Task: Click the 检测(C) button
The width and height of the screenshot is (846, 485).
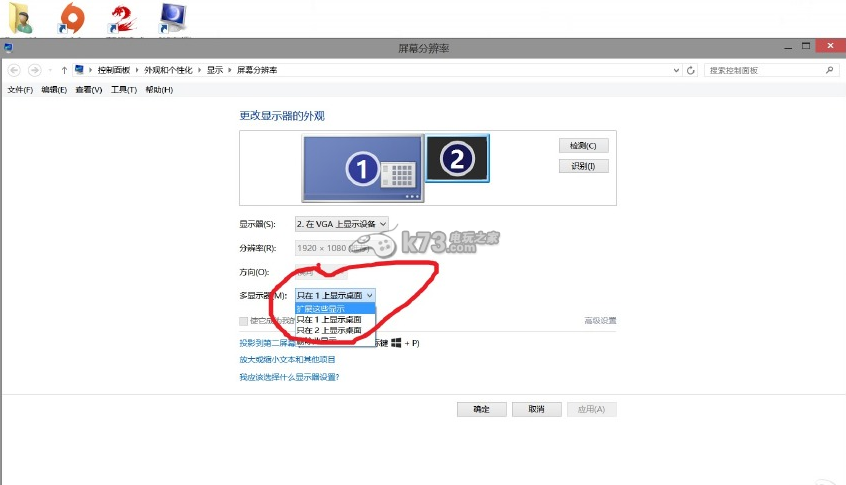Action: tap(583, 146)
